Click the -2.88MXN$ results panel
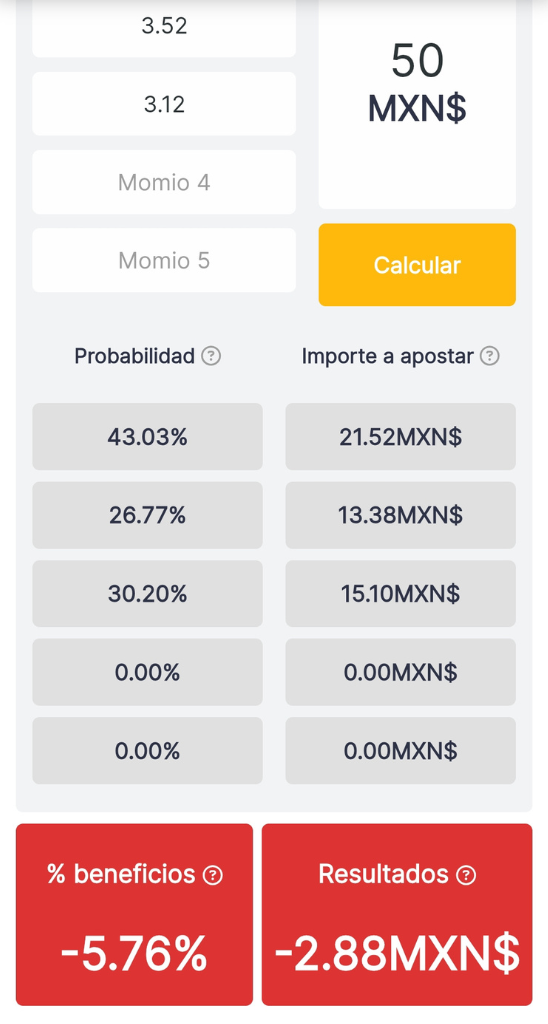This screenshot has width=548, height=1024. tap(397, 915)
